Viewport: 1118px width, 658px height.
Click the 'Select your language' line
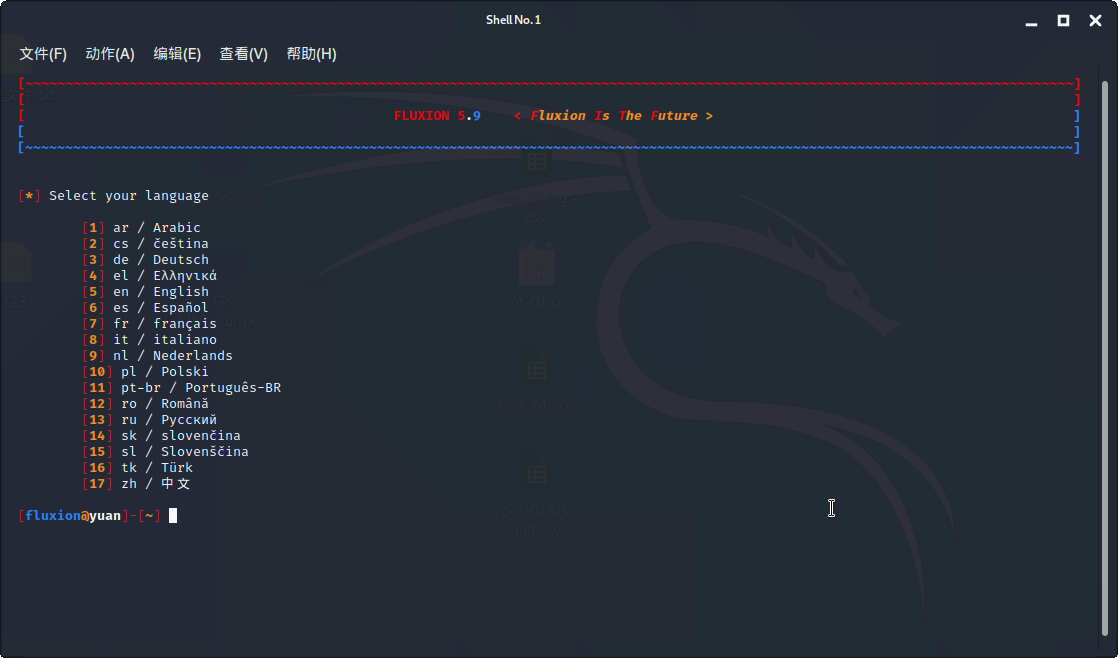[x=114, y=195]
